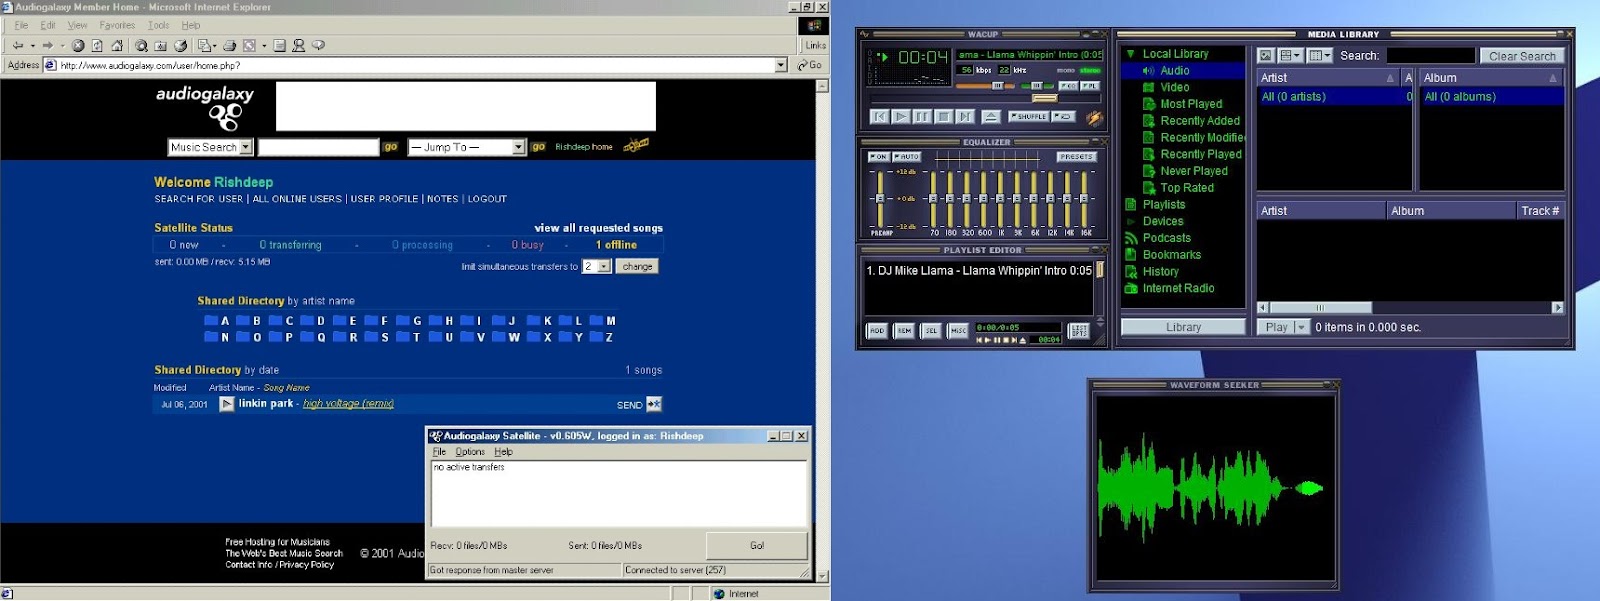Click the Home icon in Internet Explorer toolbar

(x=117, y=46)
